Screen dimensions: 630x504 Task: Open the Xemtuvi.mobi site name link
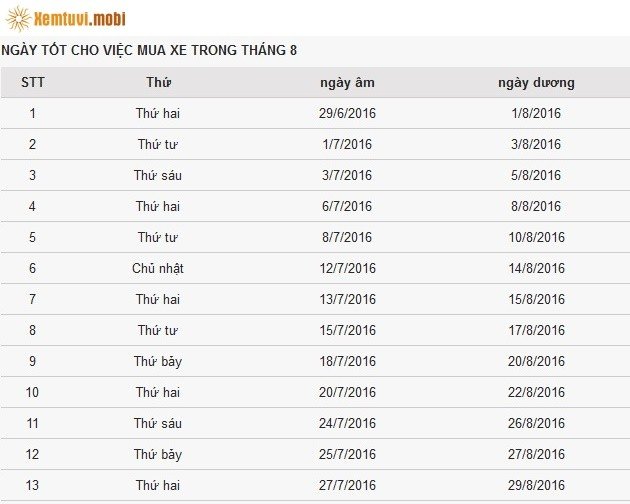pyautogui.click(x=80, y=19)
